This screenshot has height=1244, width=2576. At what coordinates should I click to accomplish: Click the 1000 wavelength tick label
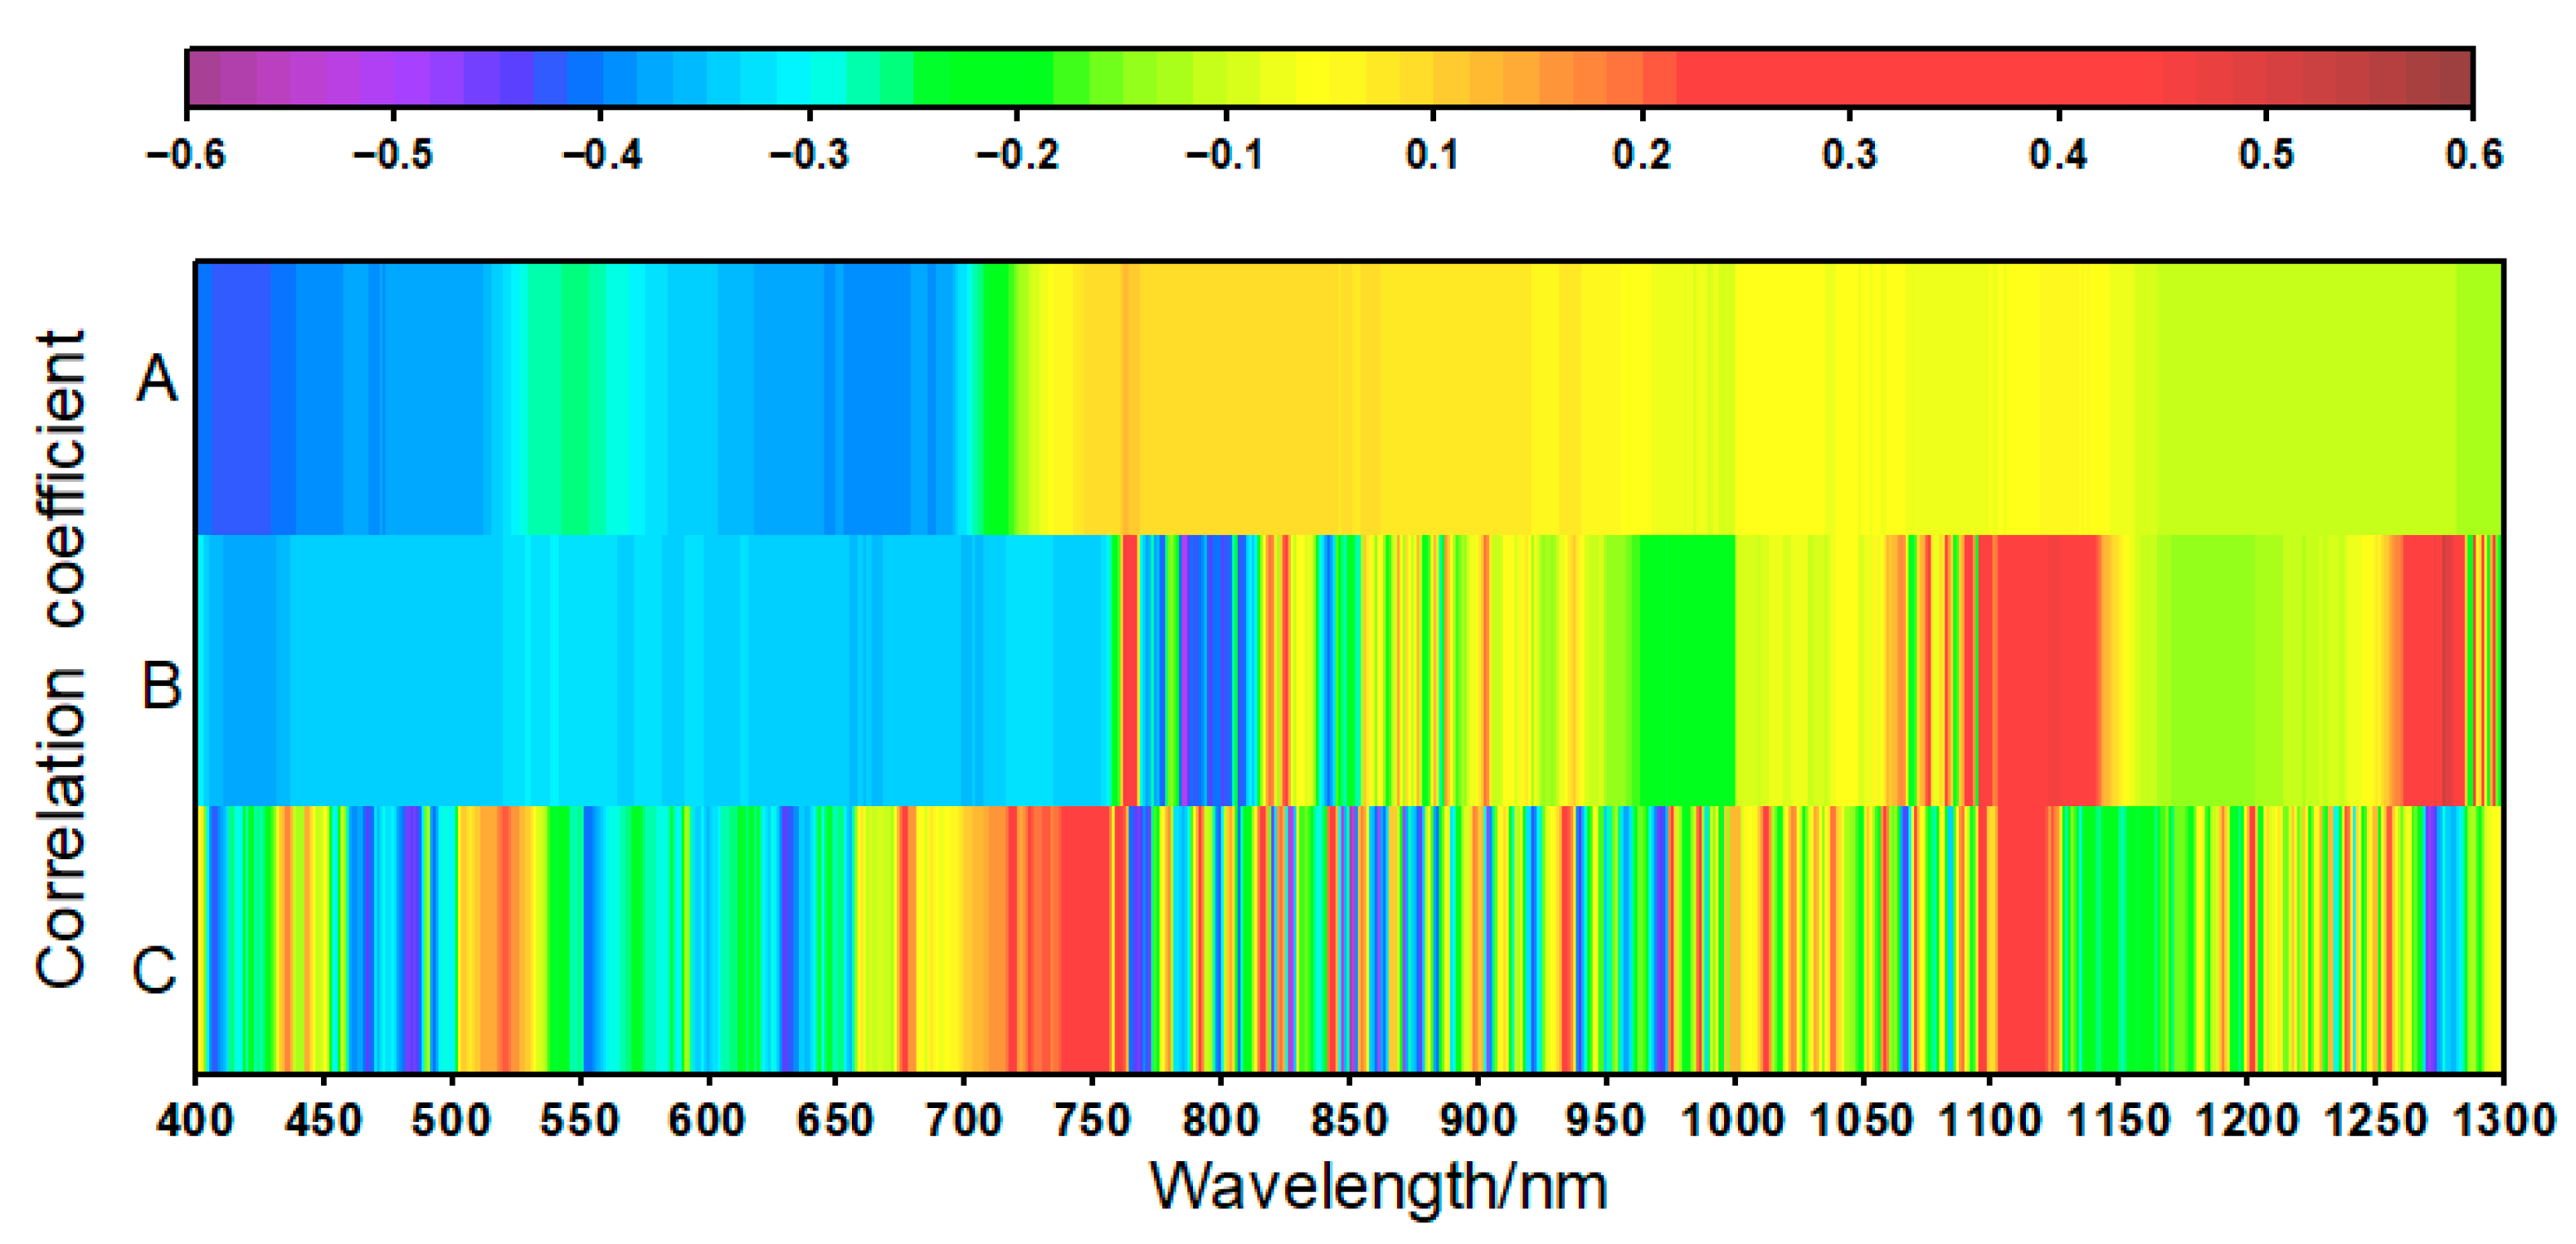1733,1120
